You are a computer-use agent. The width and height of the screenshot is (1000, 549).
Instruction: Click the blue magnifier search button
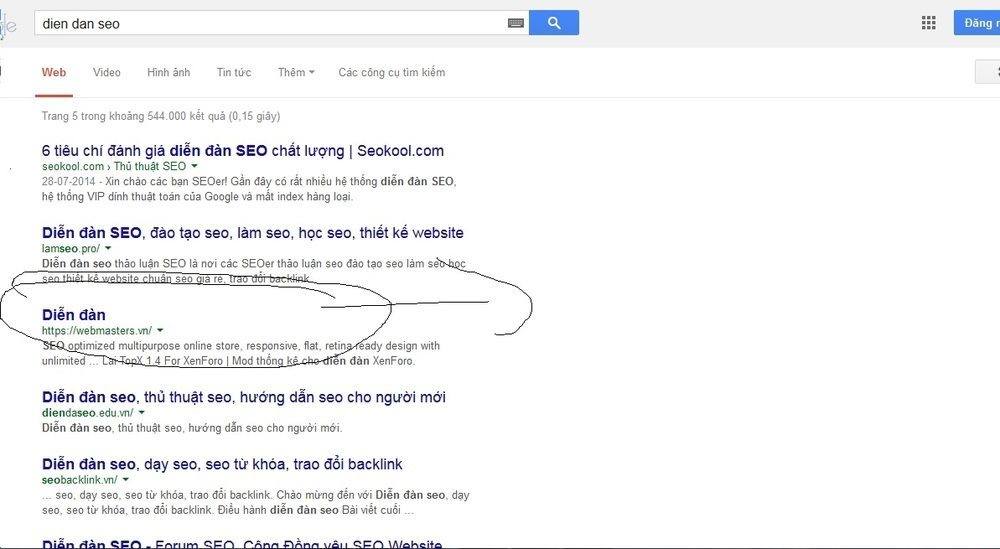554,23
